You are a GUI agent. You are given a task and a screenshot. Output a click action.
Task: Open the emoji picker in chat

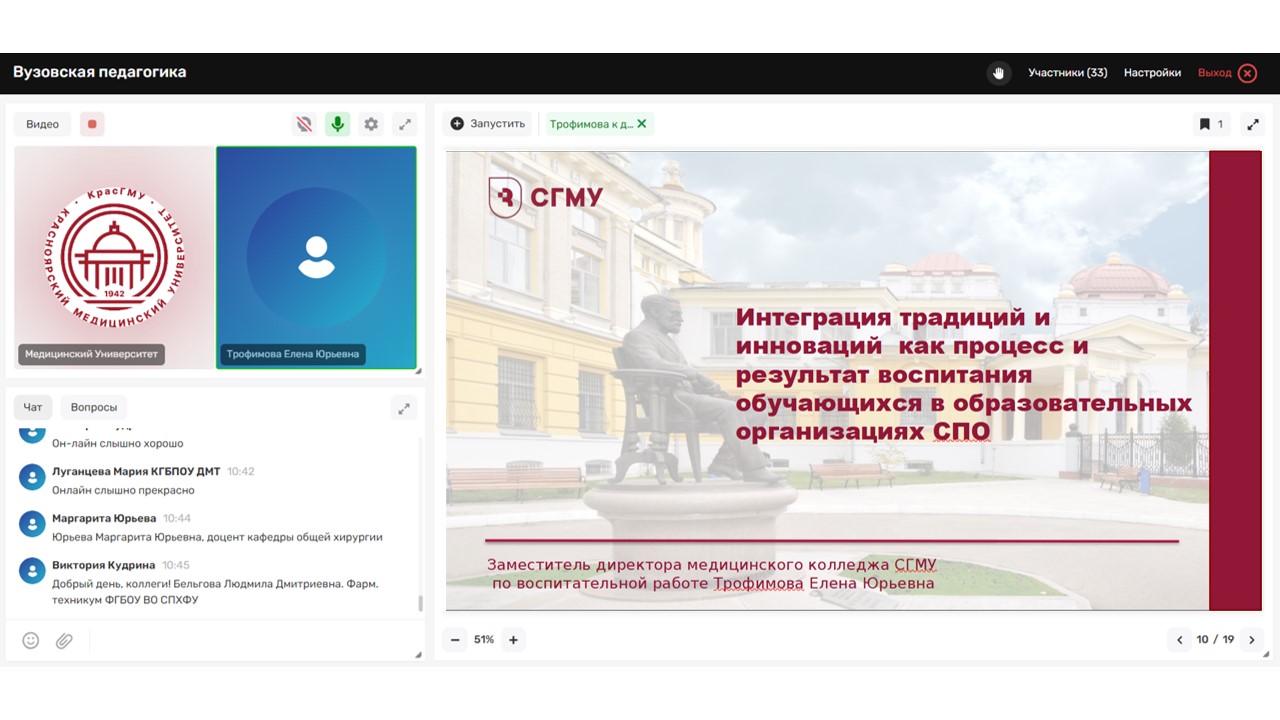pyautogui.click(x=31, y=640)
